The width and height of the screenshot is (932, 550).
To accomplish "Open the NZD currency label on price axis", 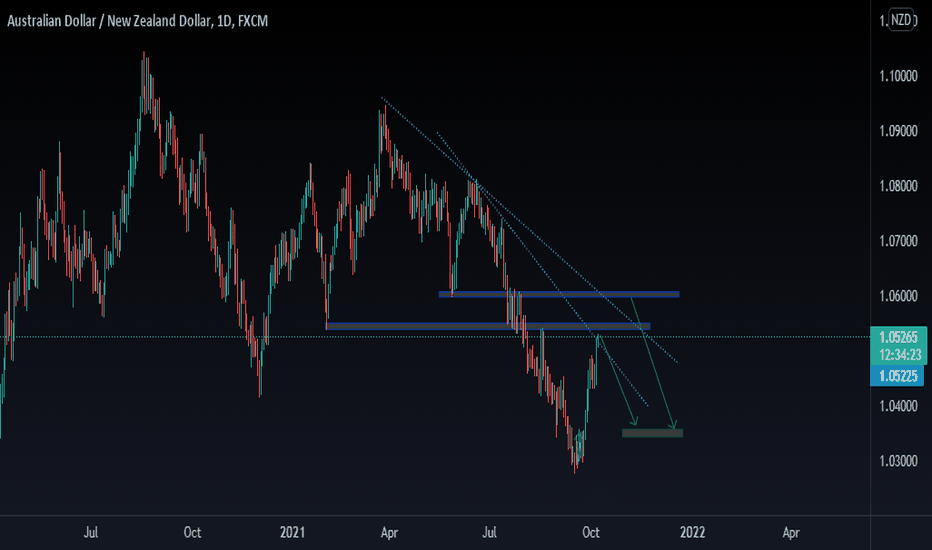I will 900,20.
